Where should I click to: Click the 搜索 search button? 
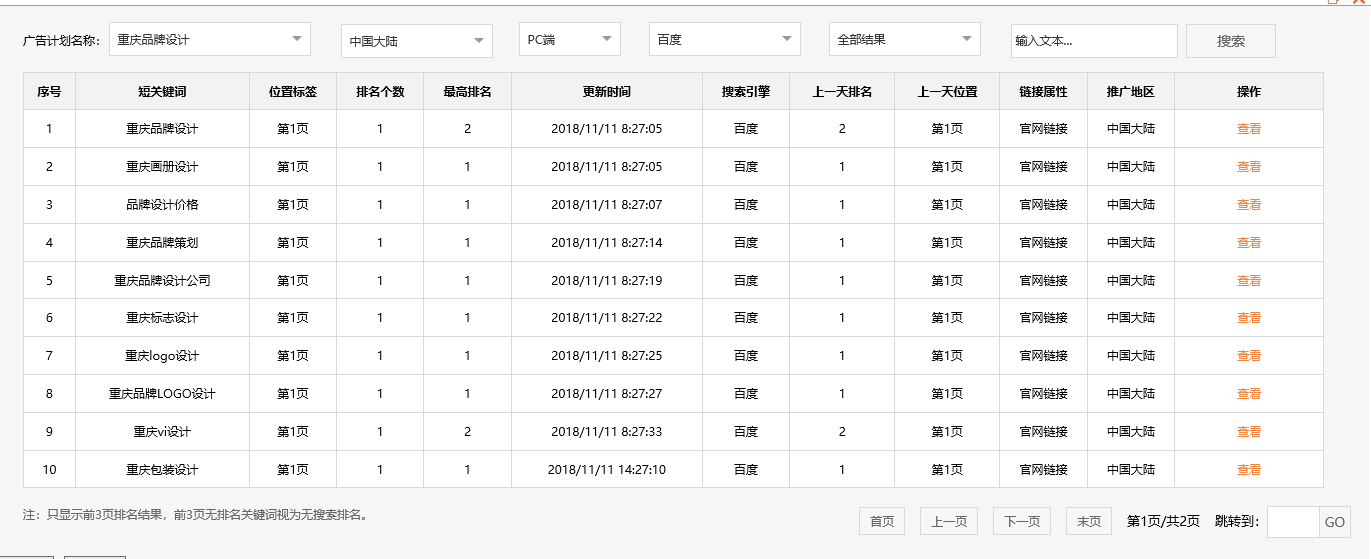pos(1231,41)
